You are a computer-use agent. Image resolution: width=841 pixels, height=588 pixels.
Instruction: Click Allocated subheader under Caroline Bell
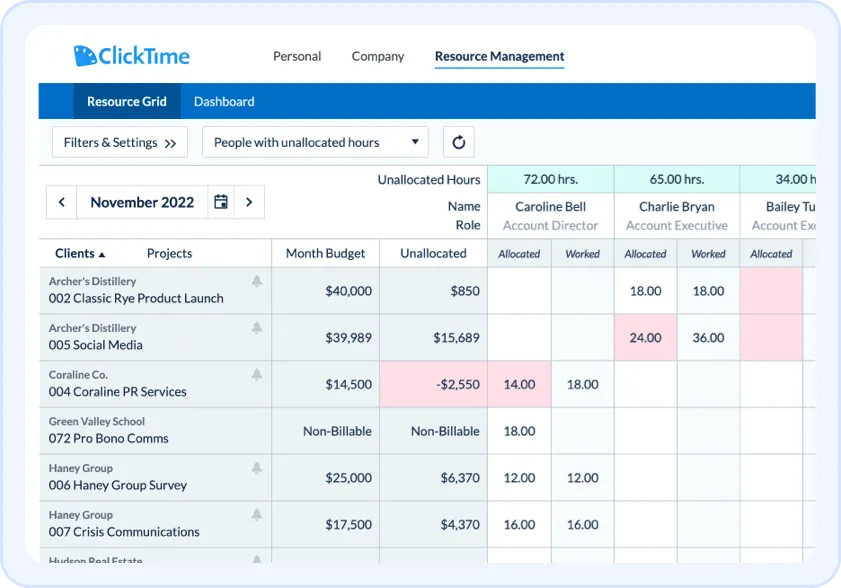pos(519,254)
